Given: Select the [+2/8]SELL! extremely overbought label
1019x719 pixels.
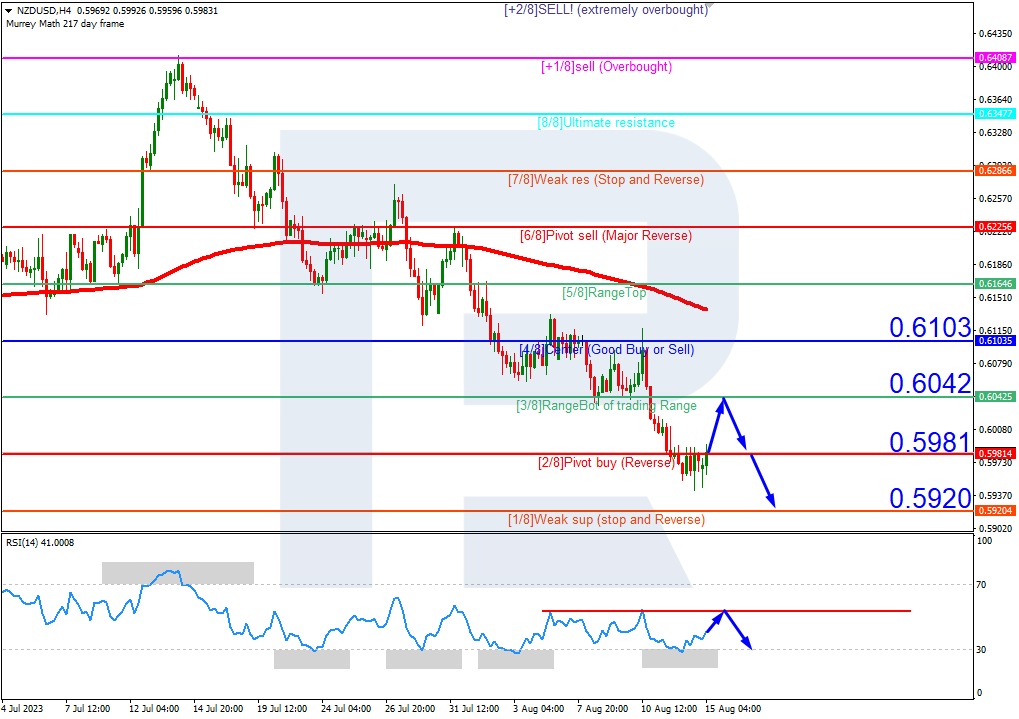Looking at the screenshot, I should pos(604,8).
